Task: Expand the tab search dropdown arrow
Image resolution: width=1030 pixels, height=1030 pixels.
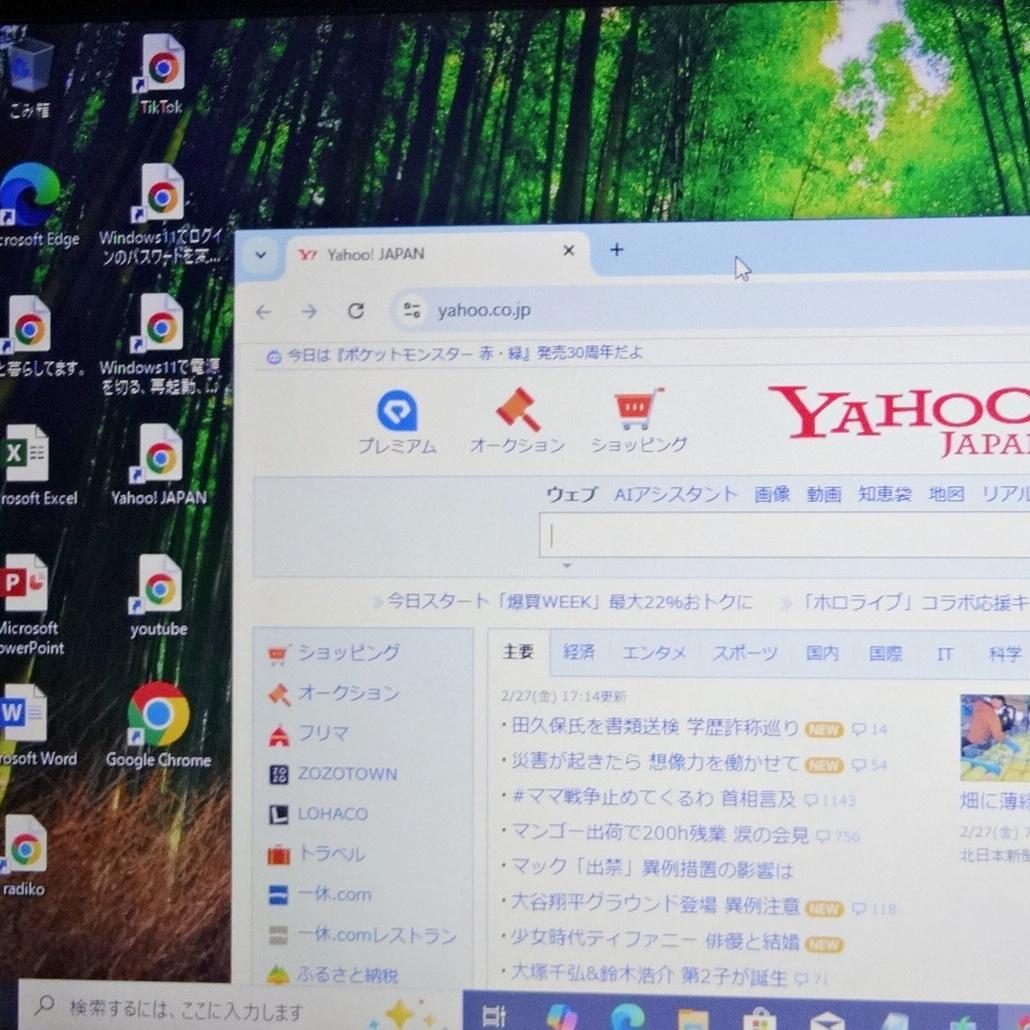Action: (x=261, y=255)
